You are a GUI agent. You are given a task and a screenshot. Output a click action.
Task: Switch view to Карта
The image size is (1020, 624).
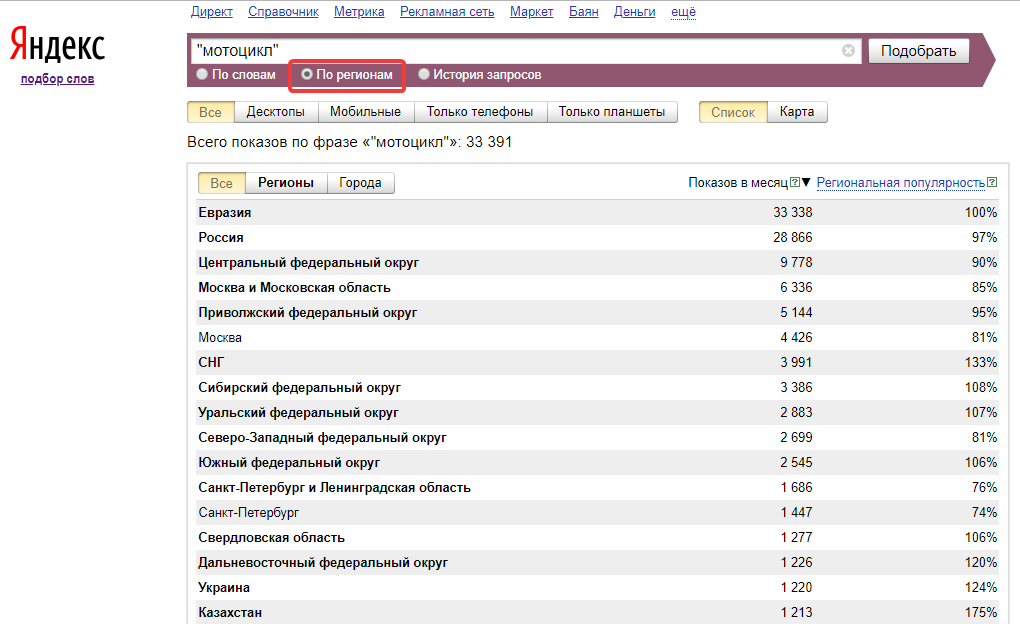click(x=797, y=112)
